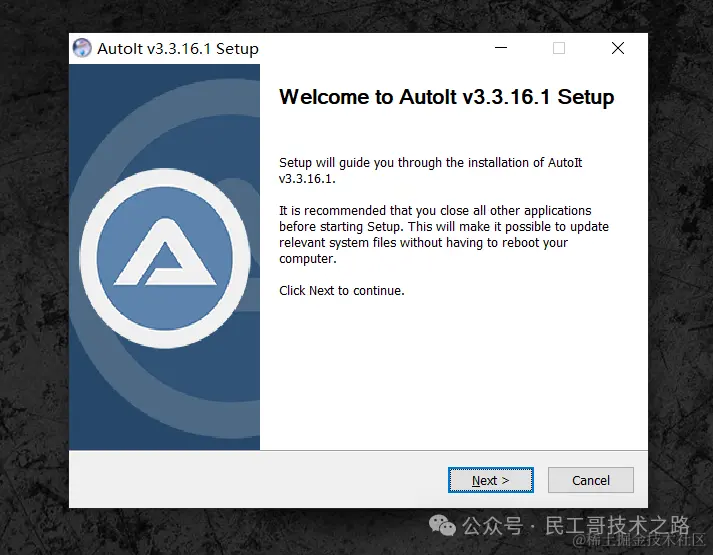Click the "Setup will guide you through" sentence
Viewport: 713px width, 555px height.
[430, 170]
